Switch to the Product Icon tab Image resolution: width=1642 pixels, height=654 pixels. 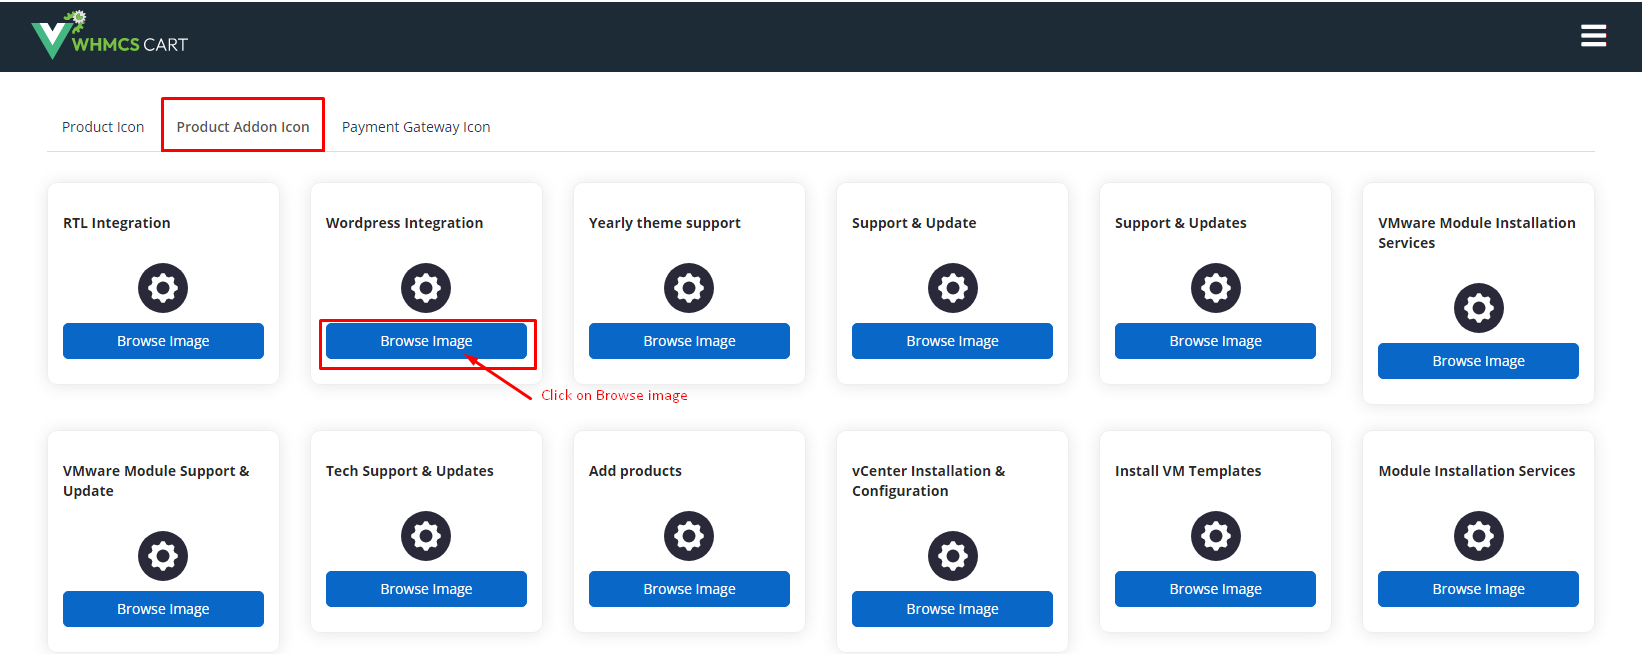[x=103, y=127]
